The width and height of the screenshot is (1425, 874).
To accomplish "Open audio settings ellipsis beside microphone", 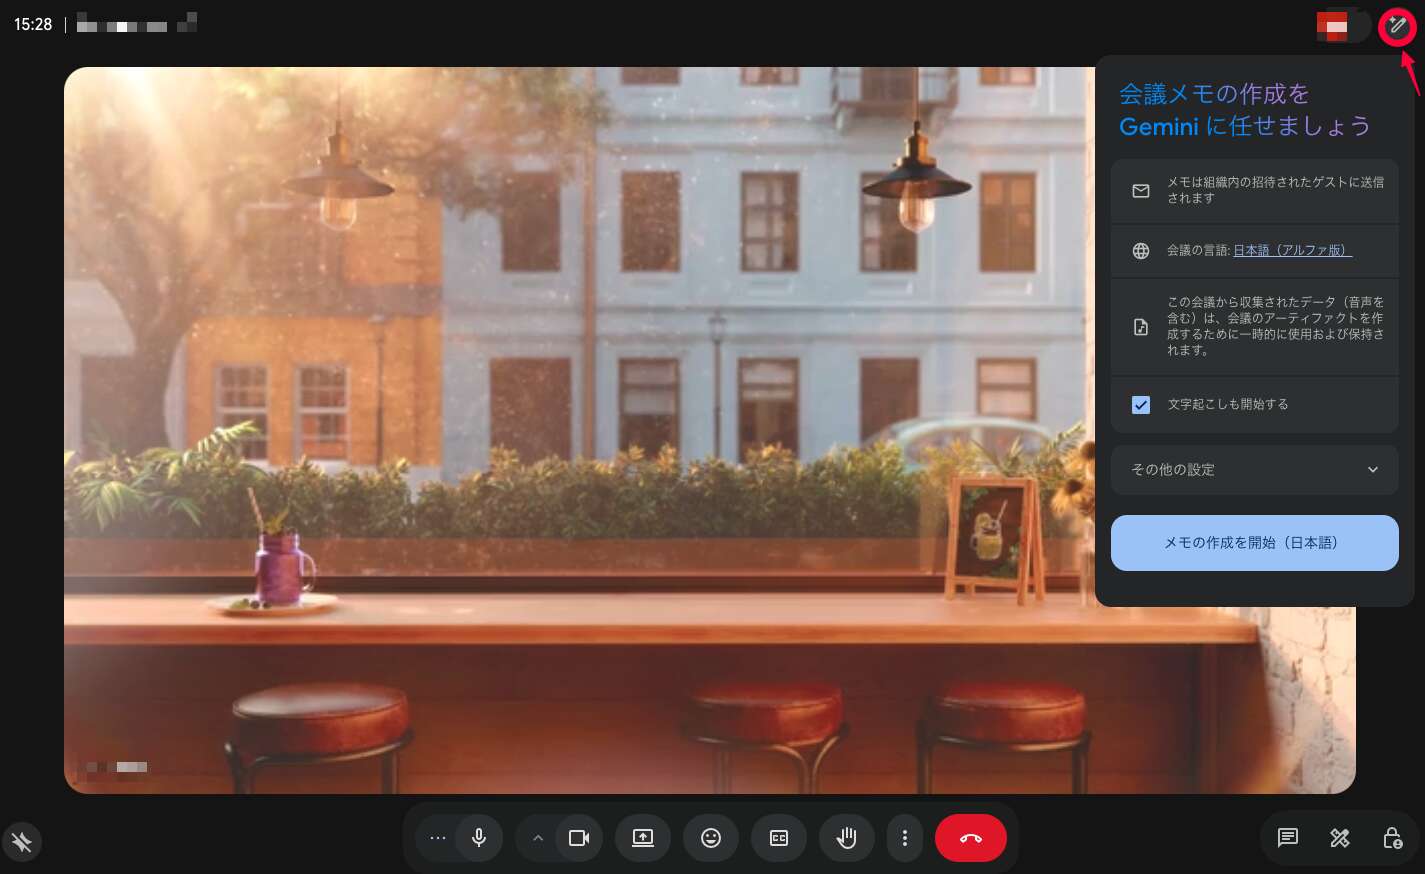I will coord(437,838).
